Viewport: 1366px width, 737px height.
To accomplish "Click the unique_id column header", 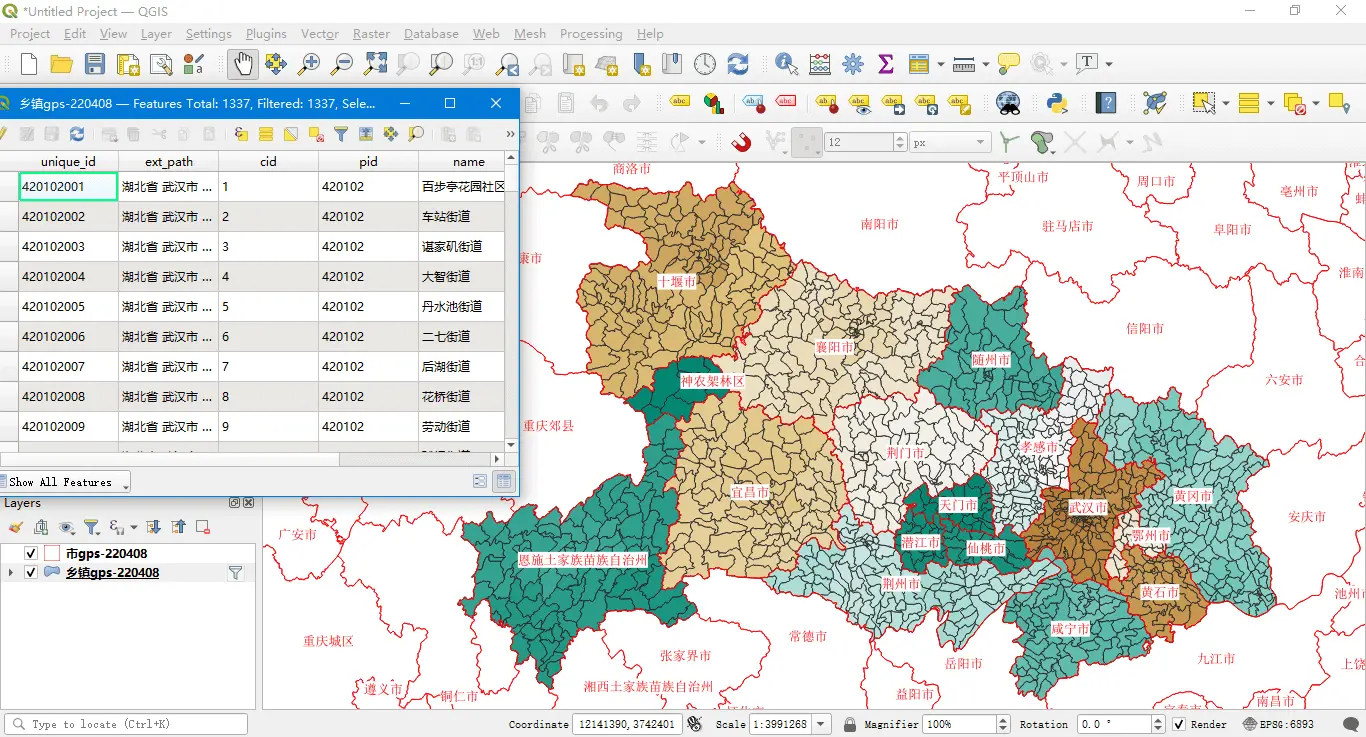I will (x=68, y=161).
